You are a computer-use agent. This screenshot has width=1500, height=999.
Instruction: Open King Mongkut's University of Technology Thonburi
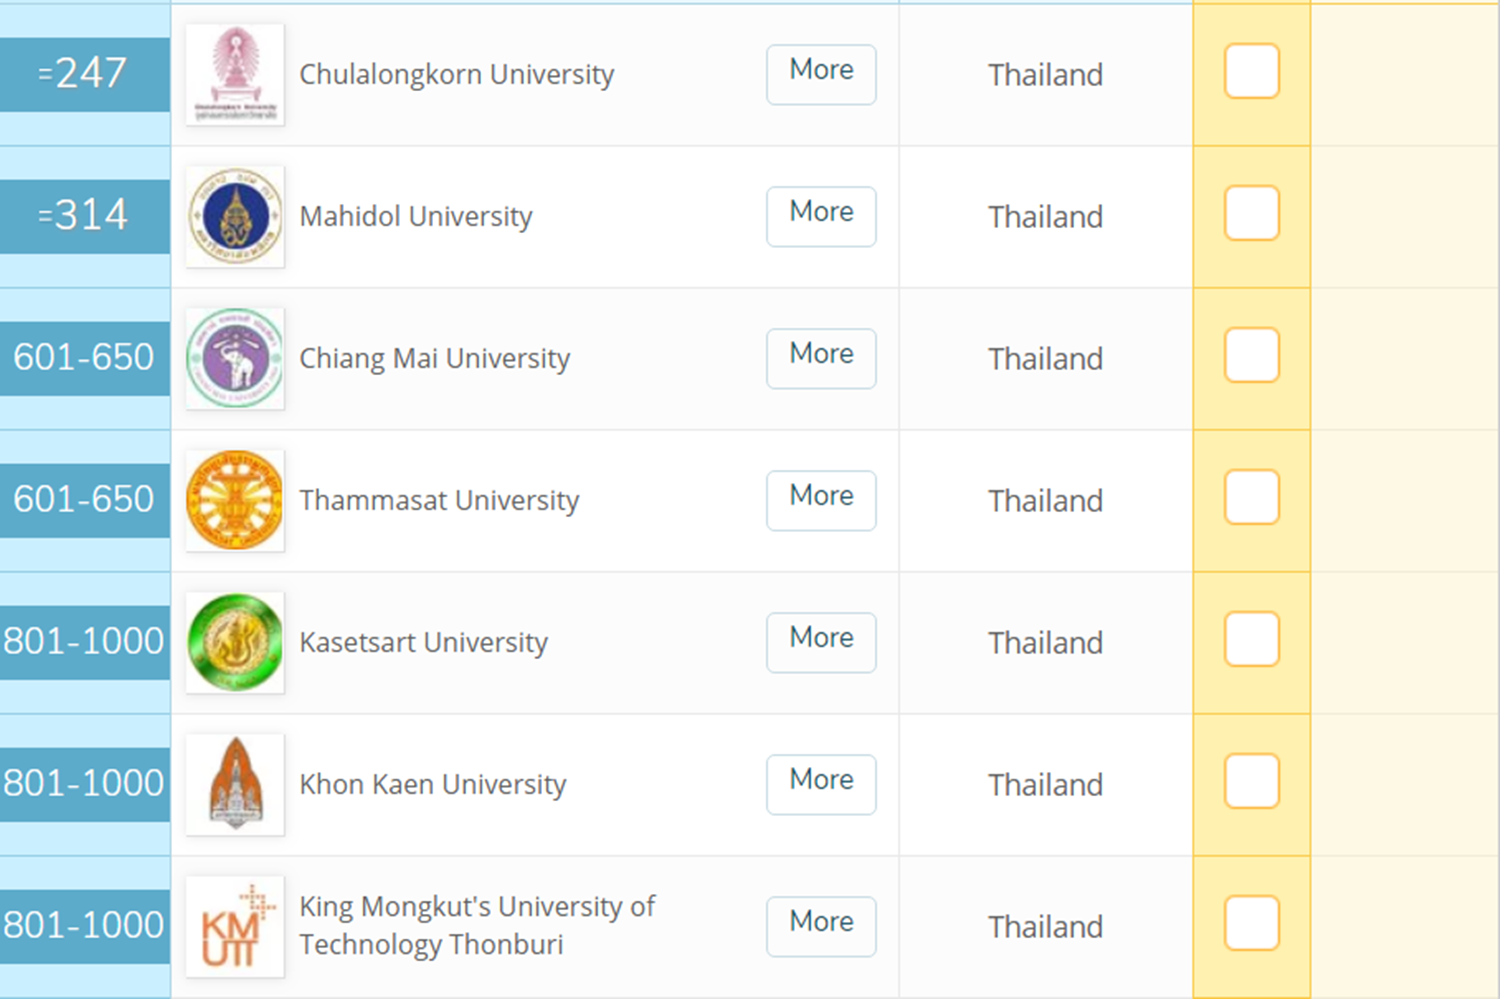coord(476,925)
